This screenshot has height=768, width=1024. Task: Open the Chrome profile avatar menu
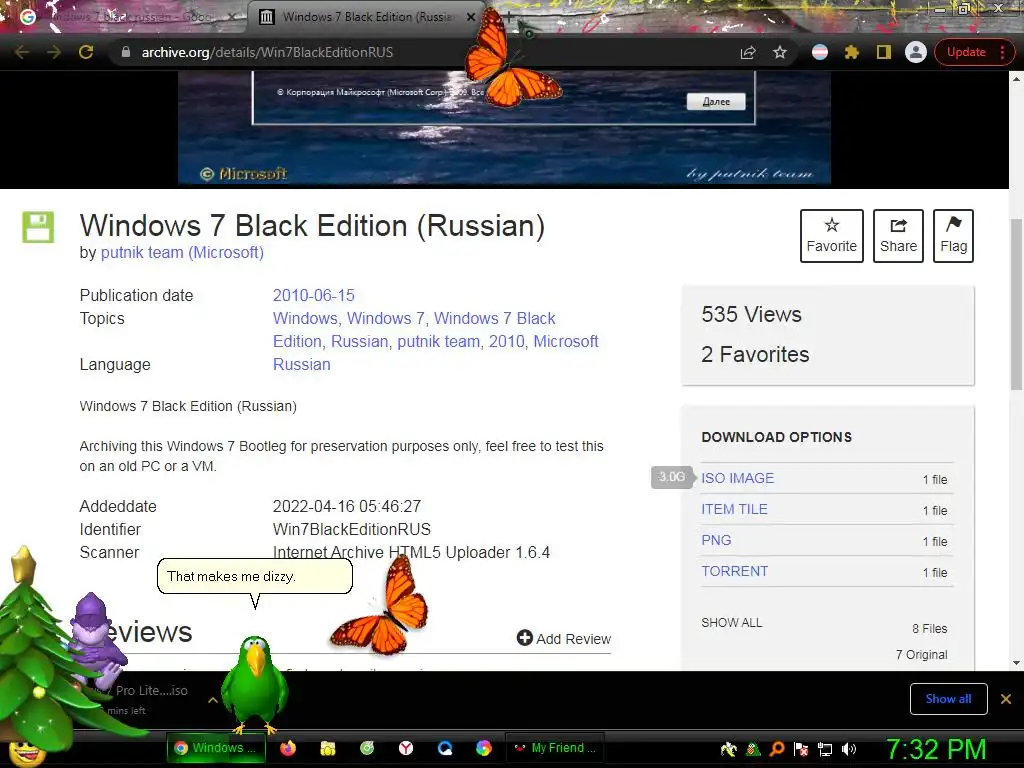[916, 52]
